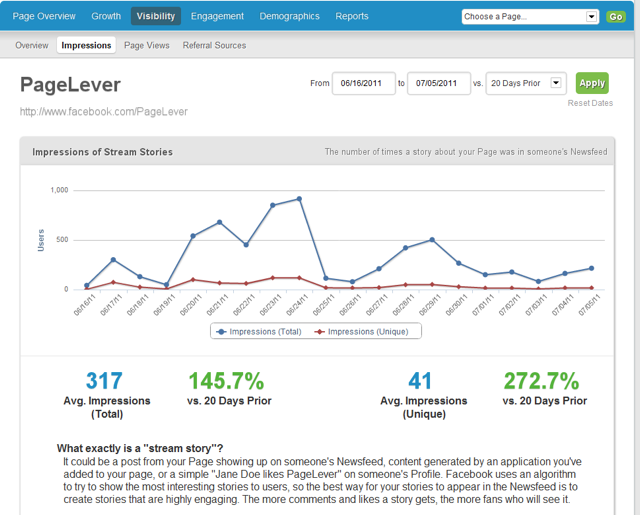Open the PageLever Facebook URL link

pos(104,112)
